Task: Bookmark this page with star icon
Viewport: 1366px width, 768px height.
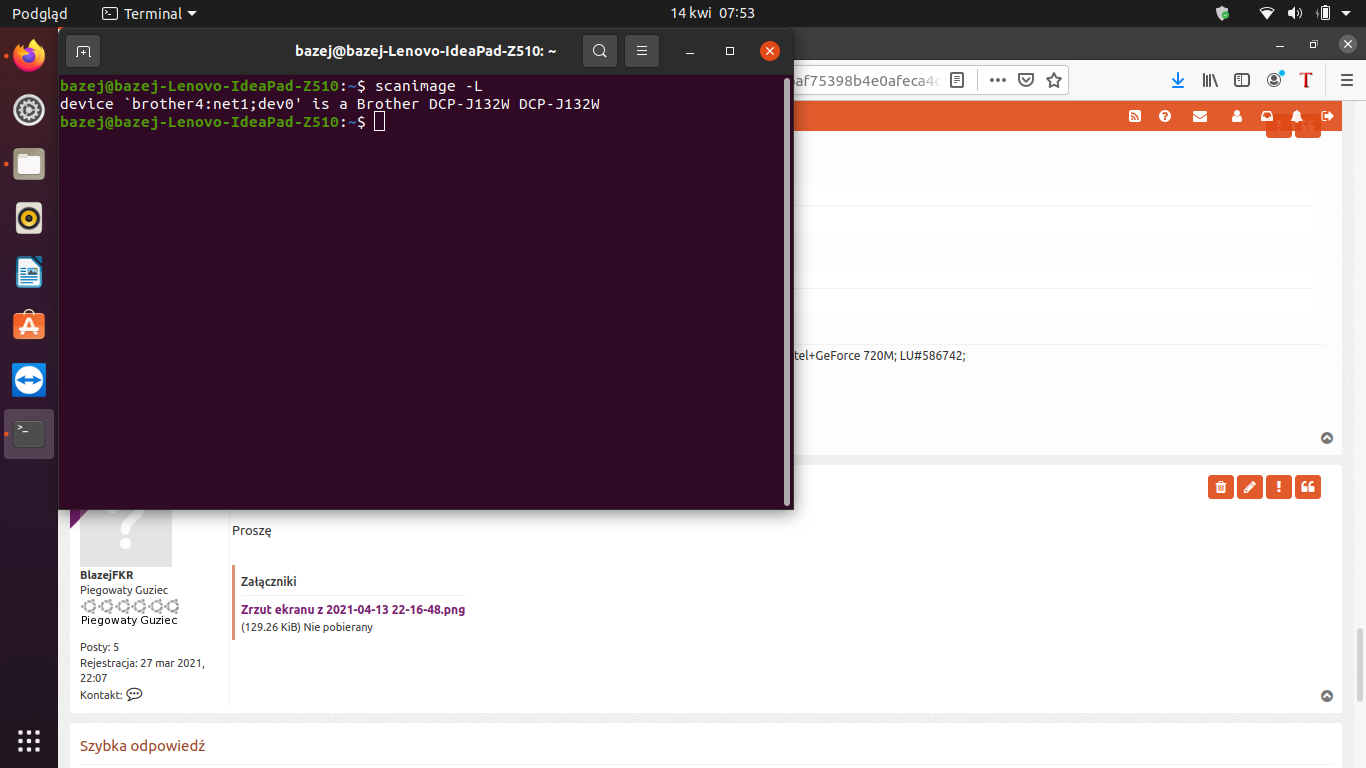Action: (1053, 80)
